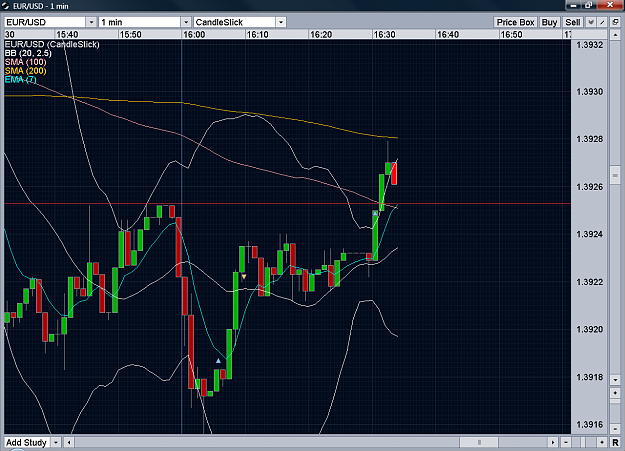The image size is (625, 451).
Task: Click the red horizontal price line
Action: tap(287, 204)
